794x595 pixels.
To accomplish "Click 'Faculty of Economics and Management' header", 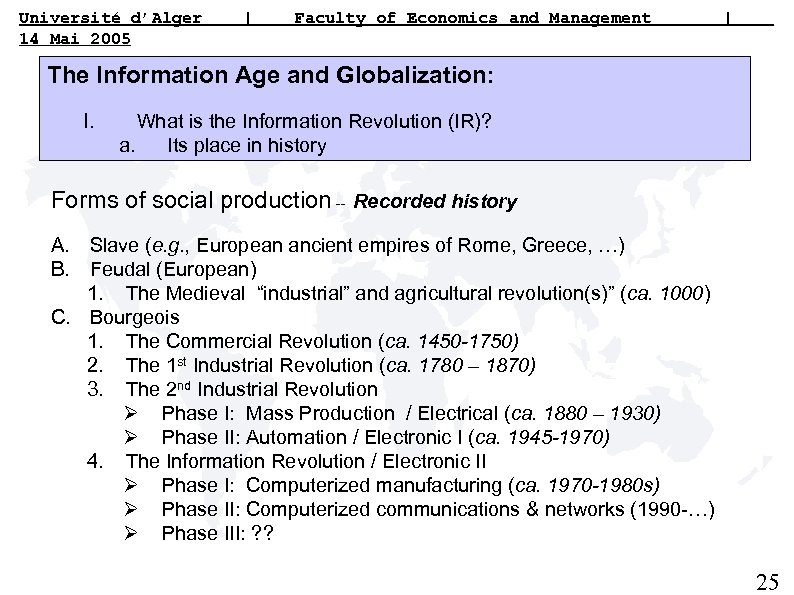I will click(472, 18).
